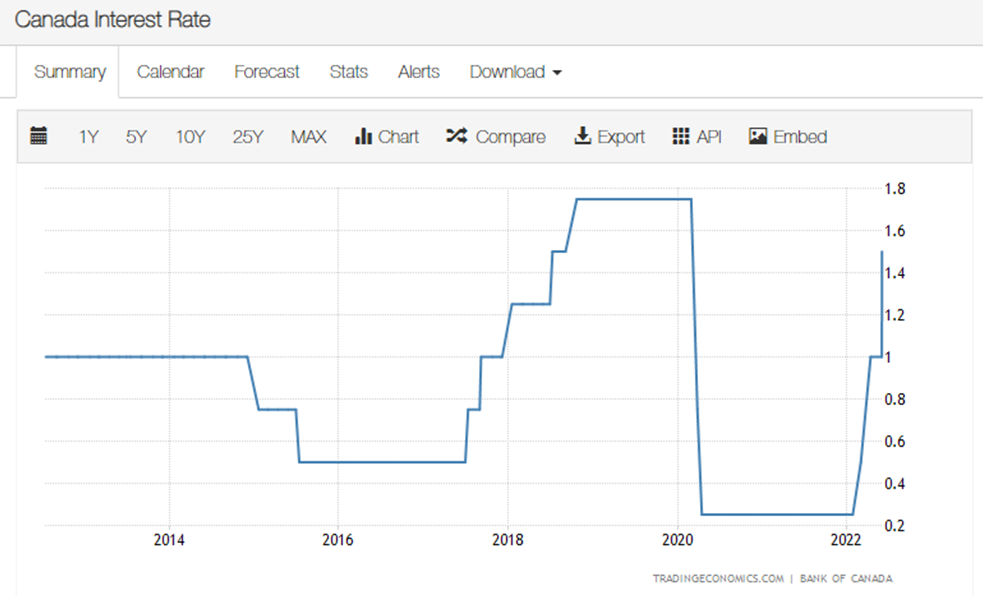Click the 1.2 y-axis value
The width and height of the screenshot is (983, 596).
tap(895, 315)
